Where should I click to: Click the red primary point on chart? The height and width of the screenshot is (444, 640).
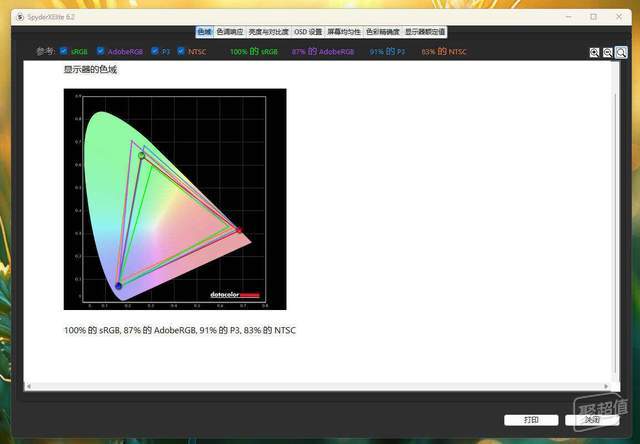pos(240,230)
